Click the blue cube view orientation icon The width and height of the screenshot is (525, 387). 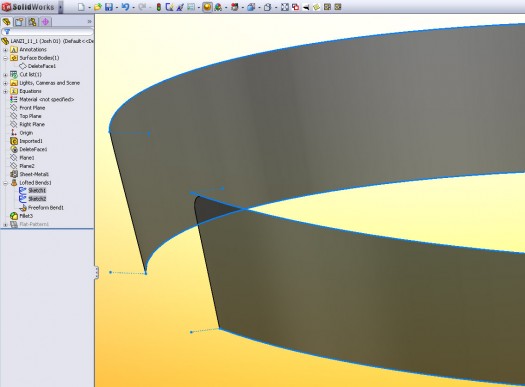coord(251,7)
